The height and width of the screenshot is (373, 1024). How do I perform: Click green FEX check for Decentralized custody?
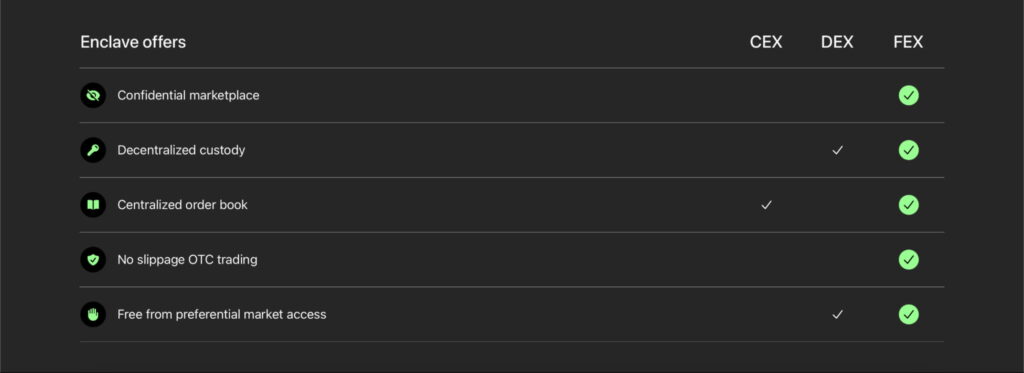click(908, 150)
